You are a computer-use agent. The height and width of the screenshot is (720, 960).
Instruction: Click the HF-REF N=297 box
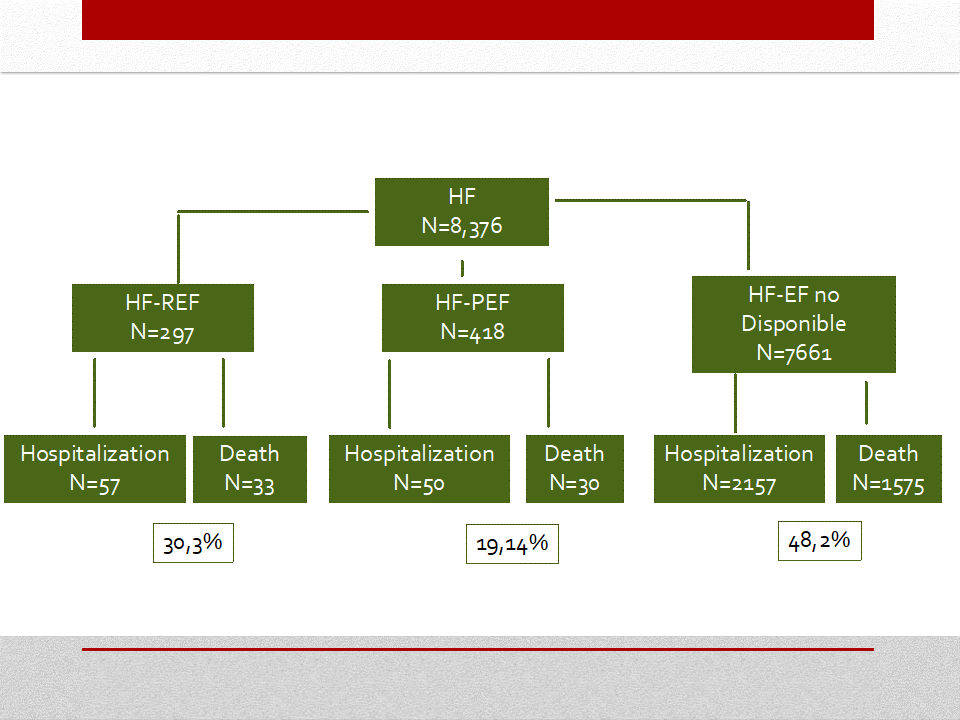coord(163,318)
